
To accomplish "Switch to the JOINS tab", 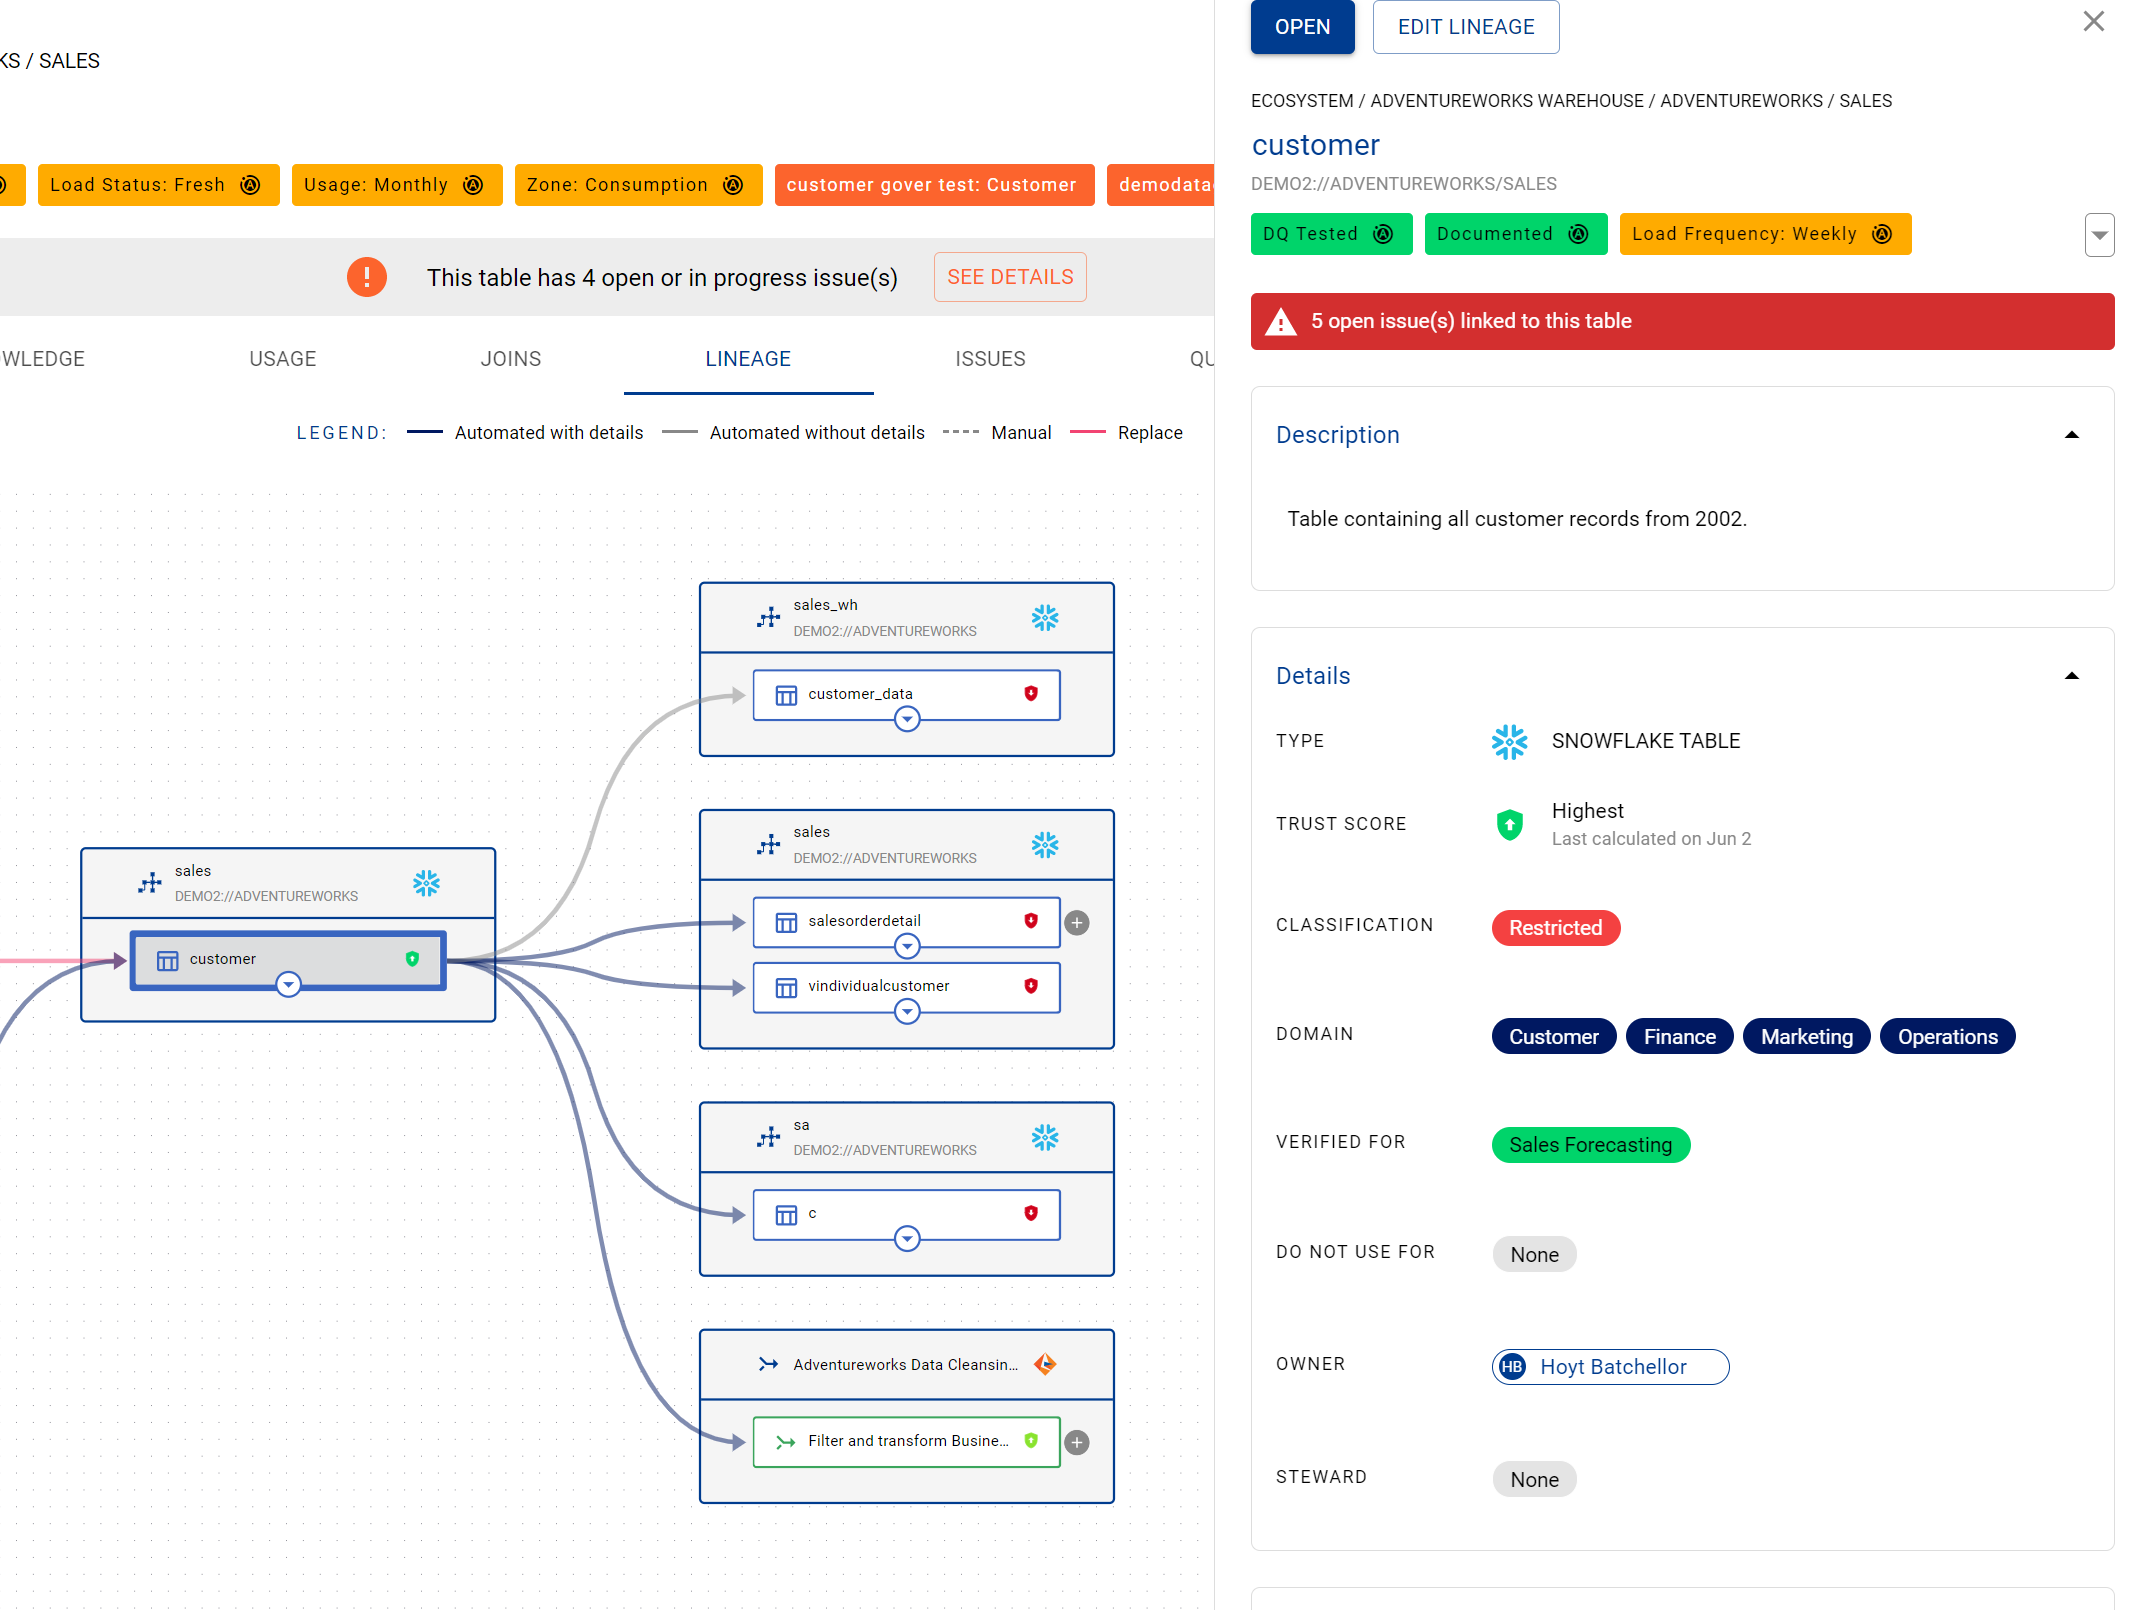I will tap(510, 359).
